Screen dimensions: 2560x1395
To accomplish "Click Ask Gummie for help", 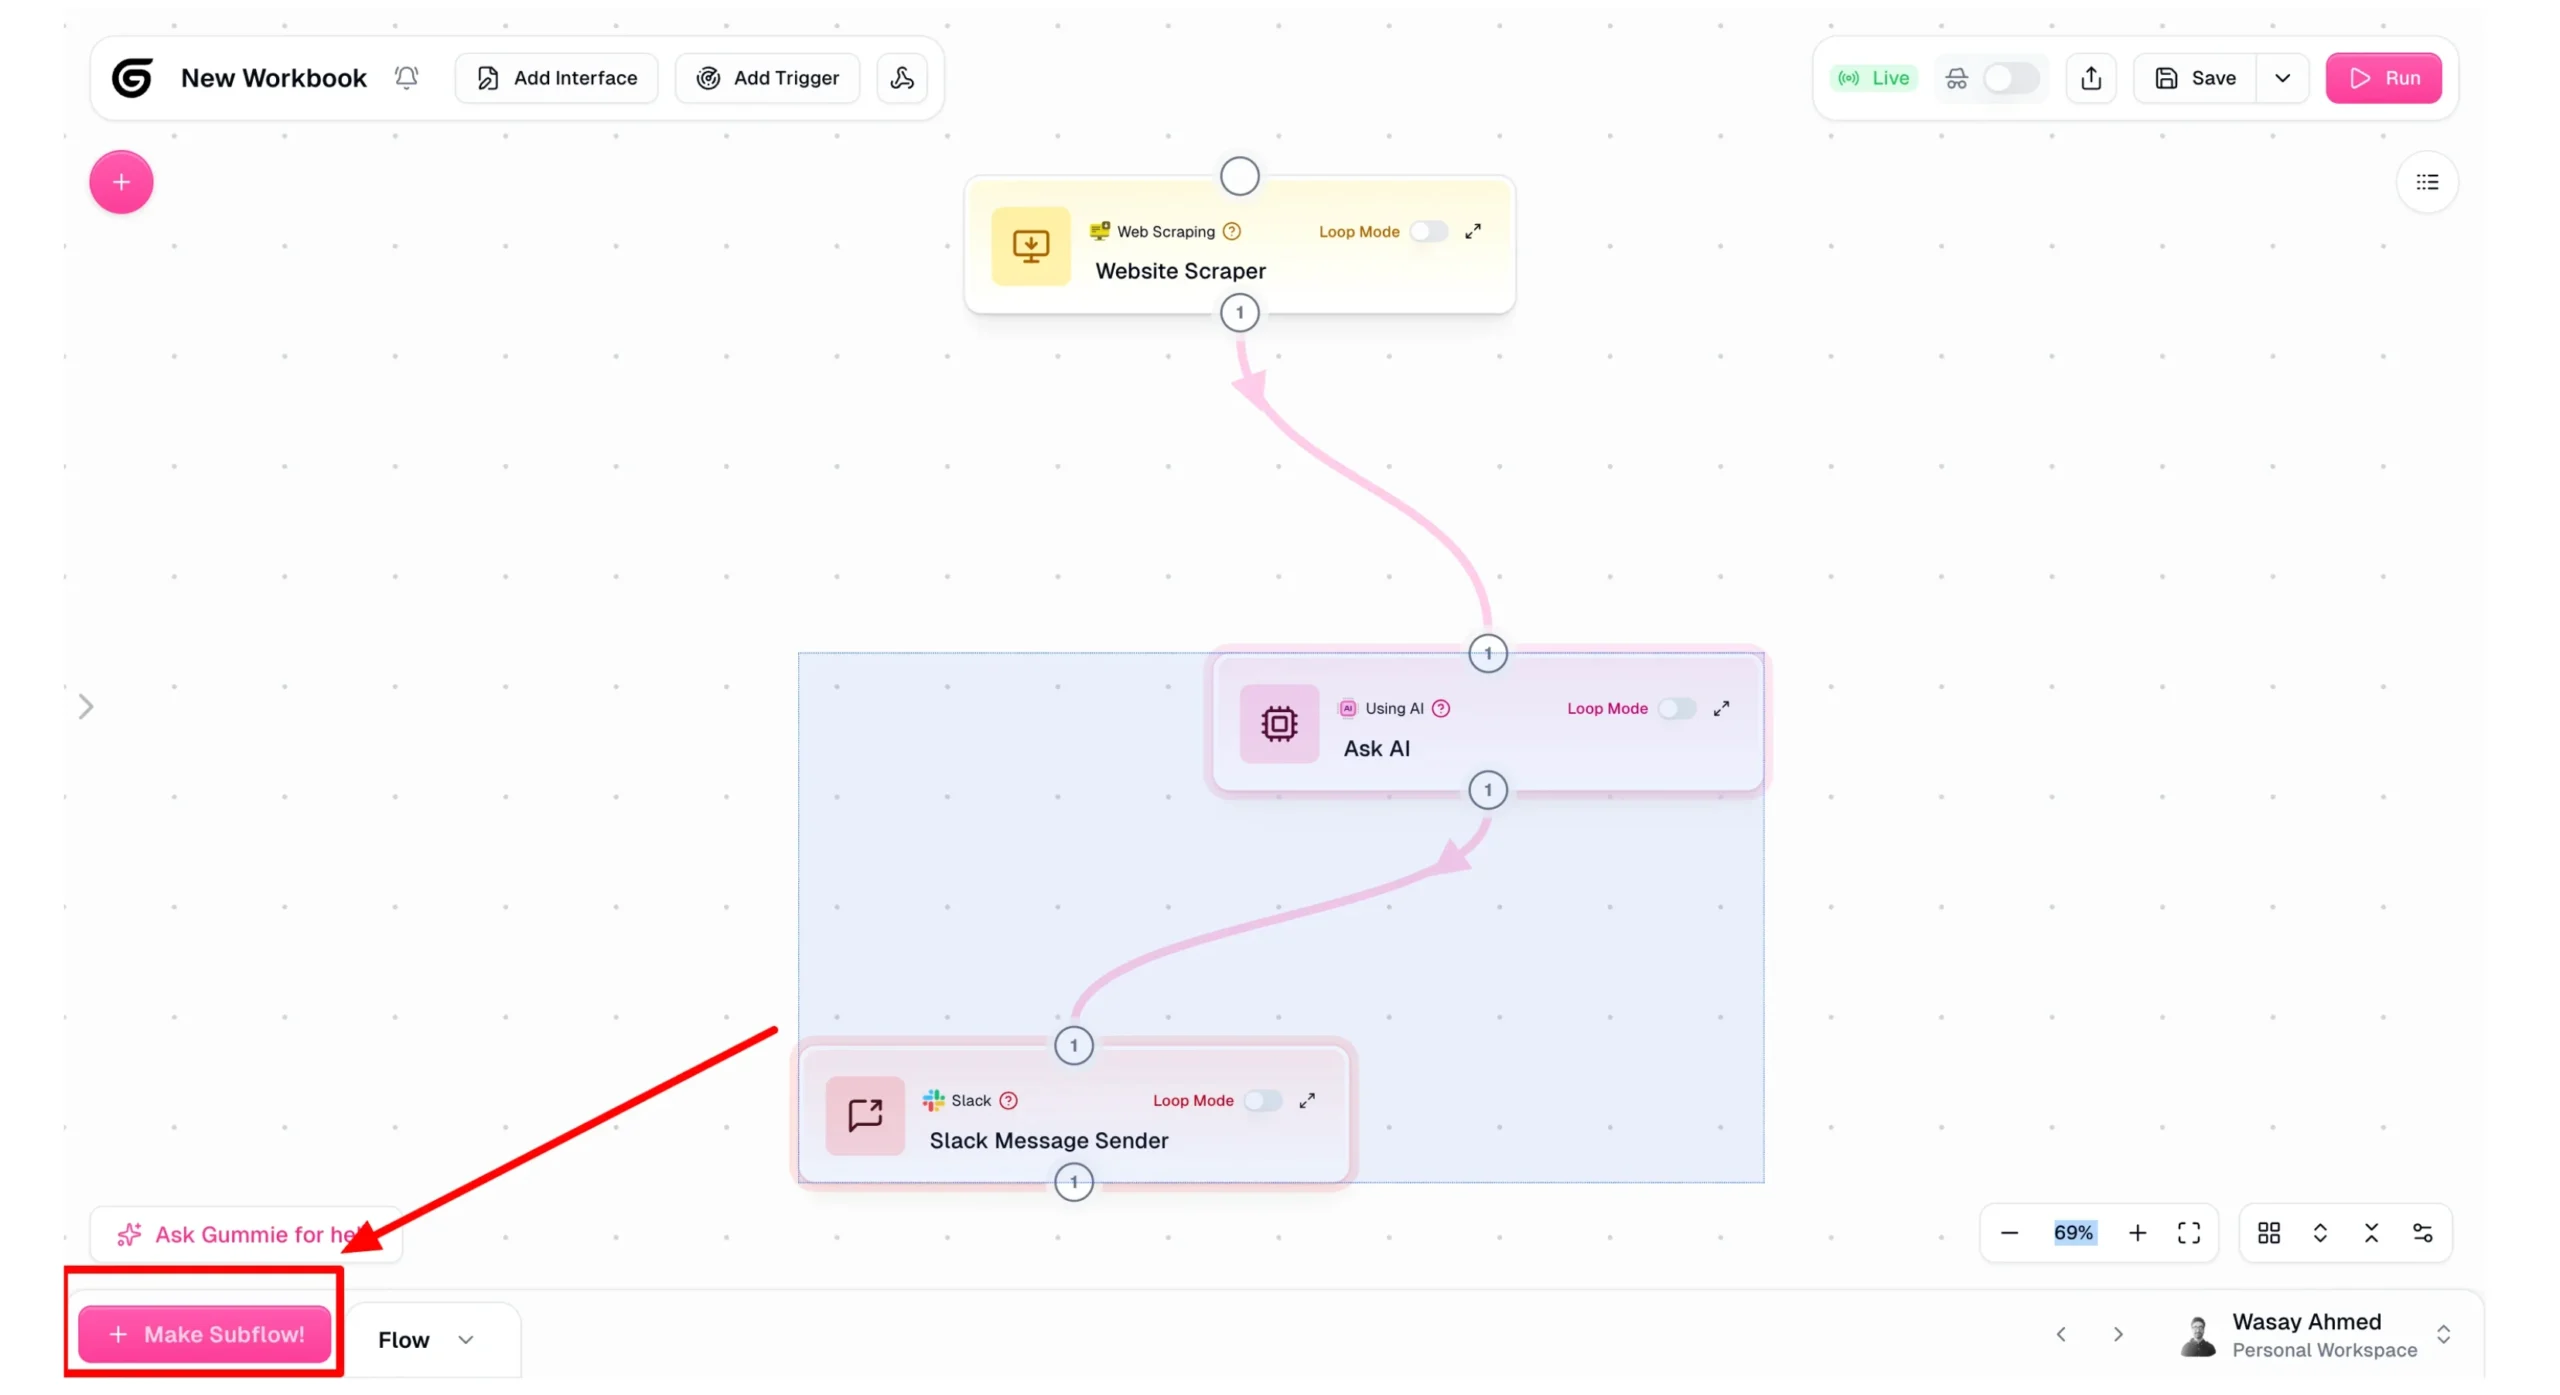I will [246, 1235].
